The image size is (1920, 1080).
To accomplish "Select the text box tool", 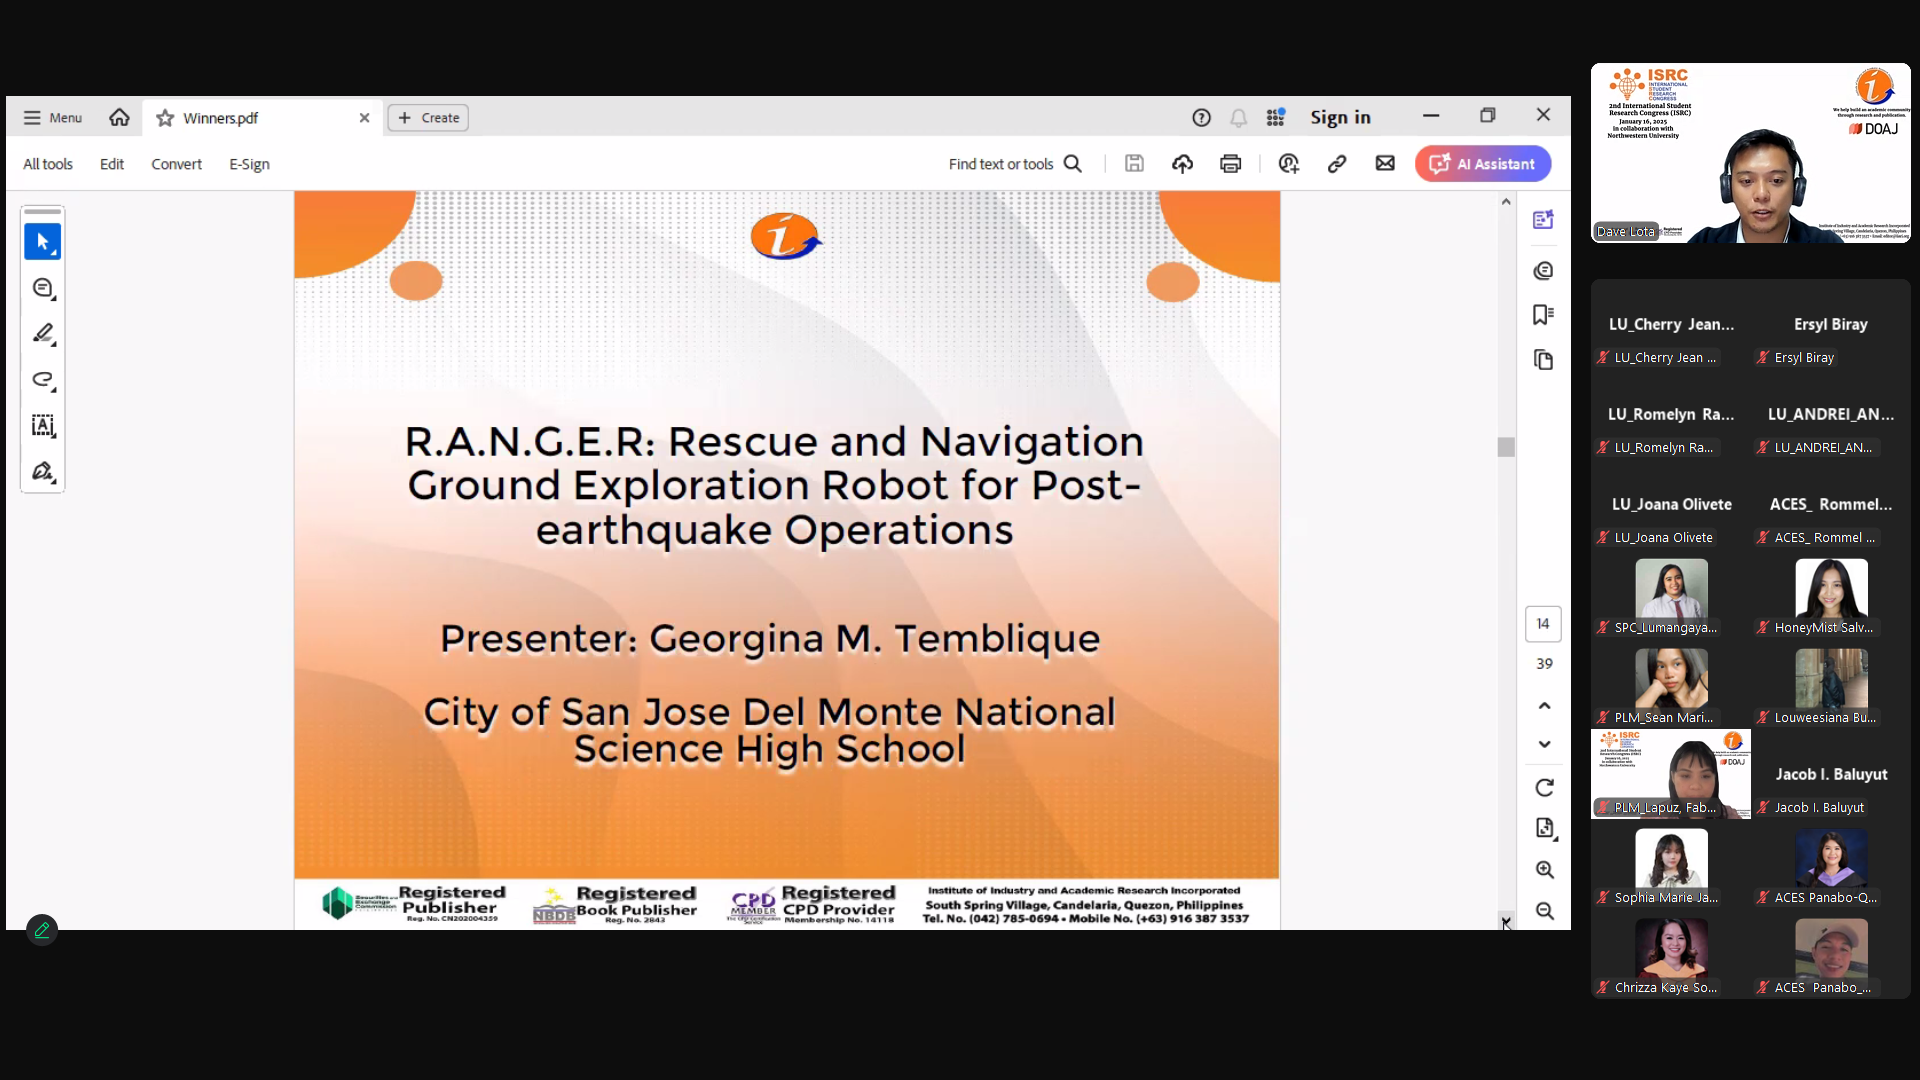I will coord(42,426).
